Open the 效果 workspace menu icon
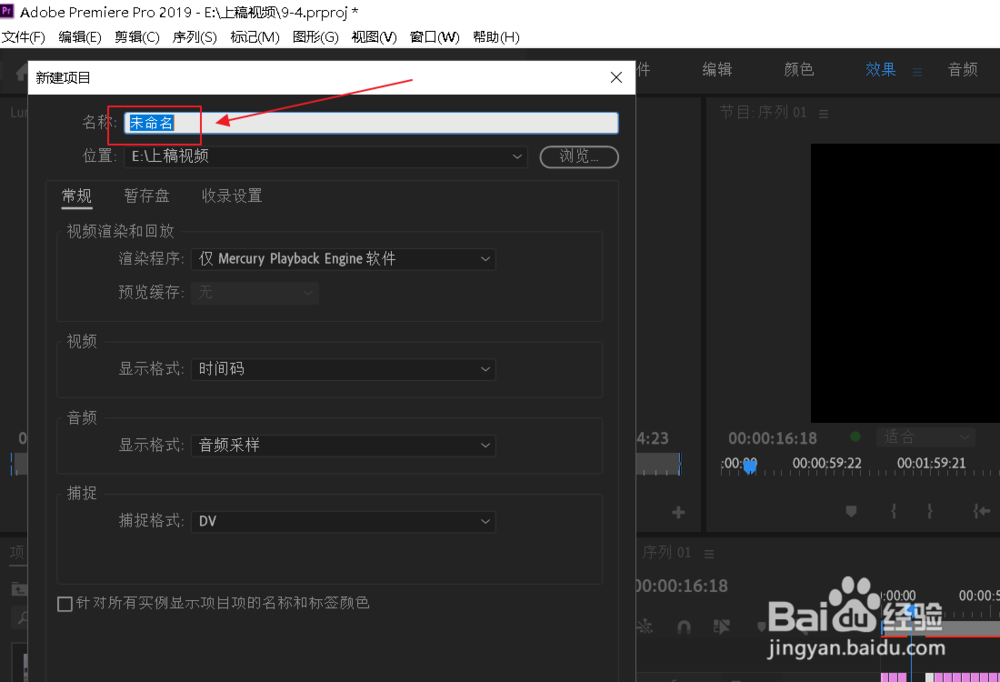The width and height of the screenshot is (1000, 682). [917, 72]
